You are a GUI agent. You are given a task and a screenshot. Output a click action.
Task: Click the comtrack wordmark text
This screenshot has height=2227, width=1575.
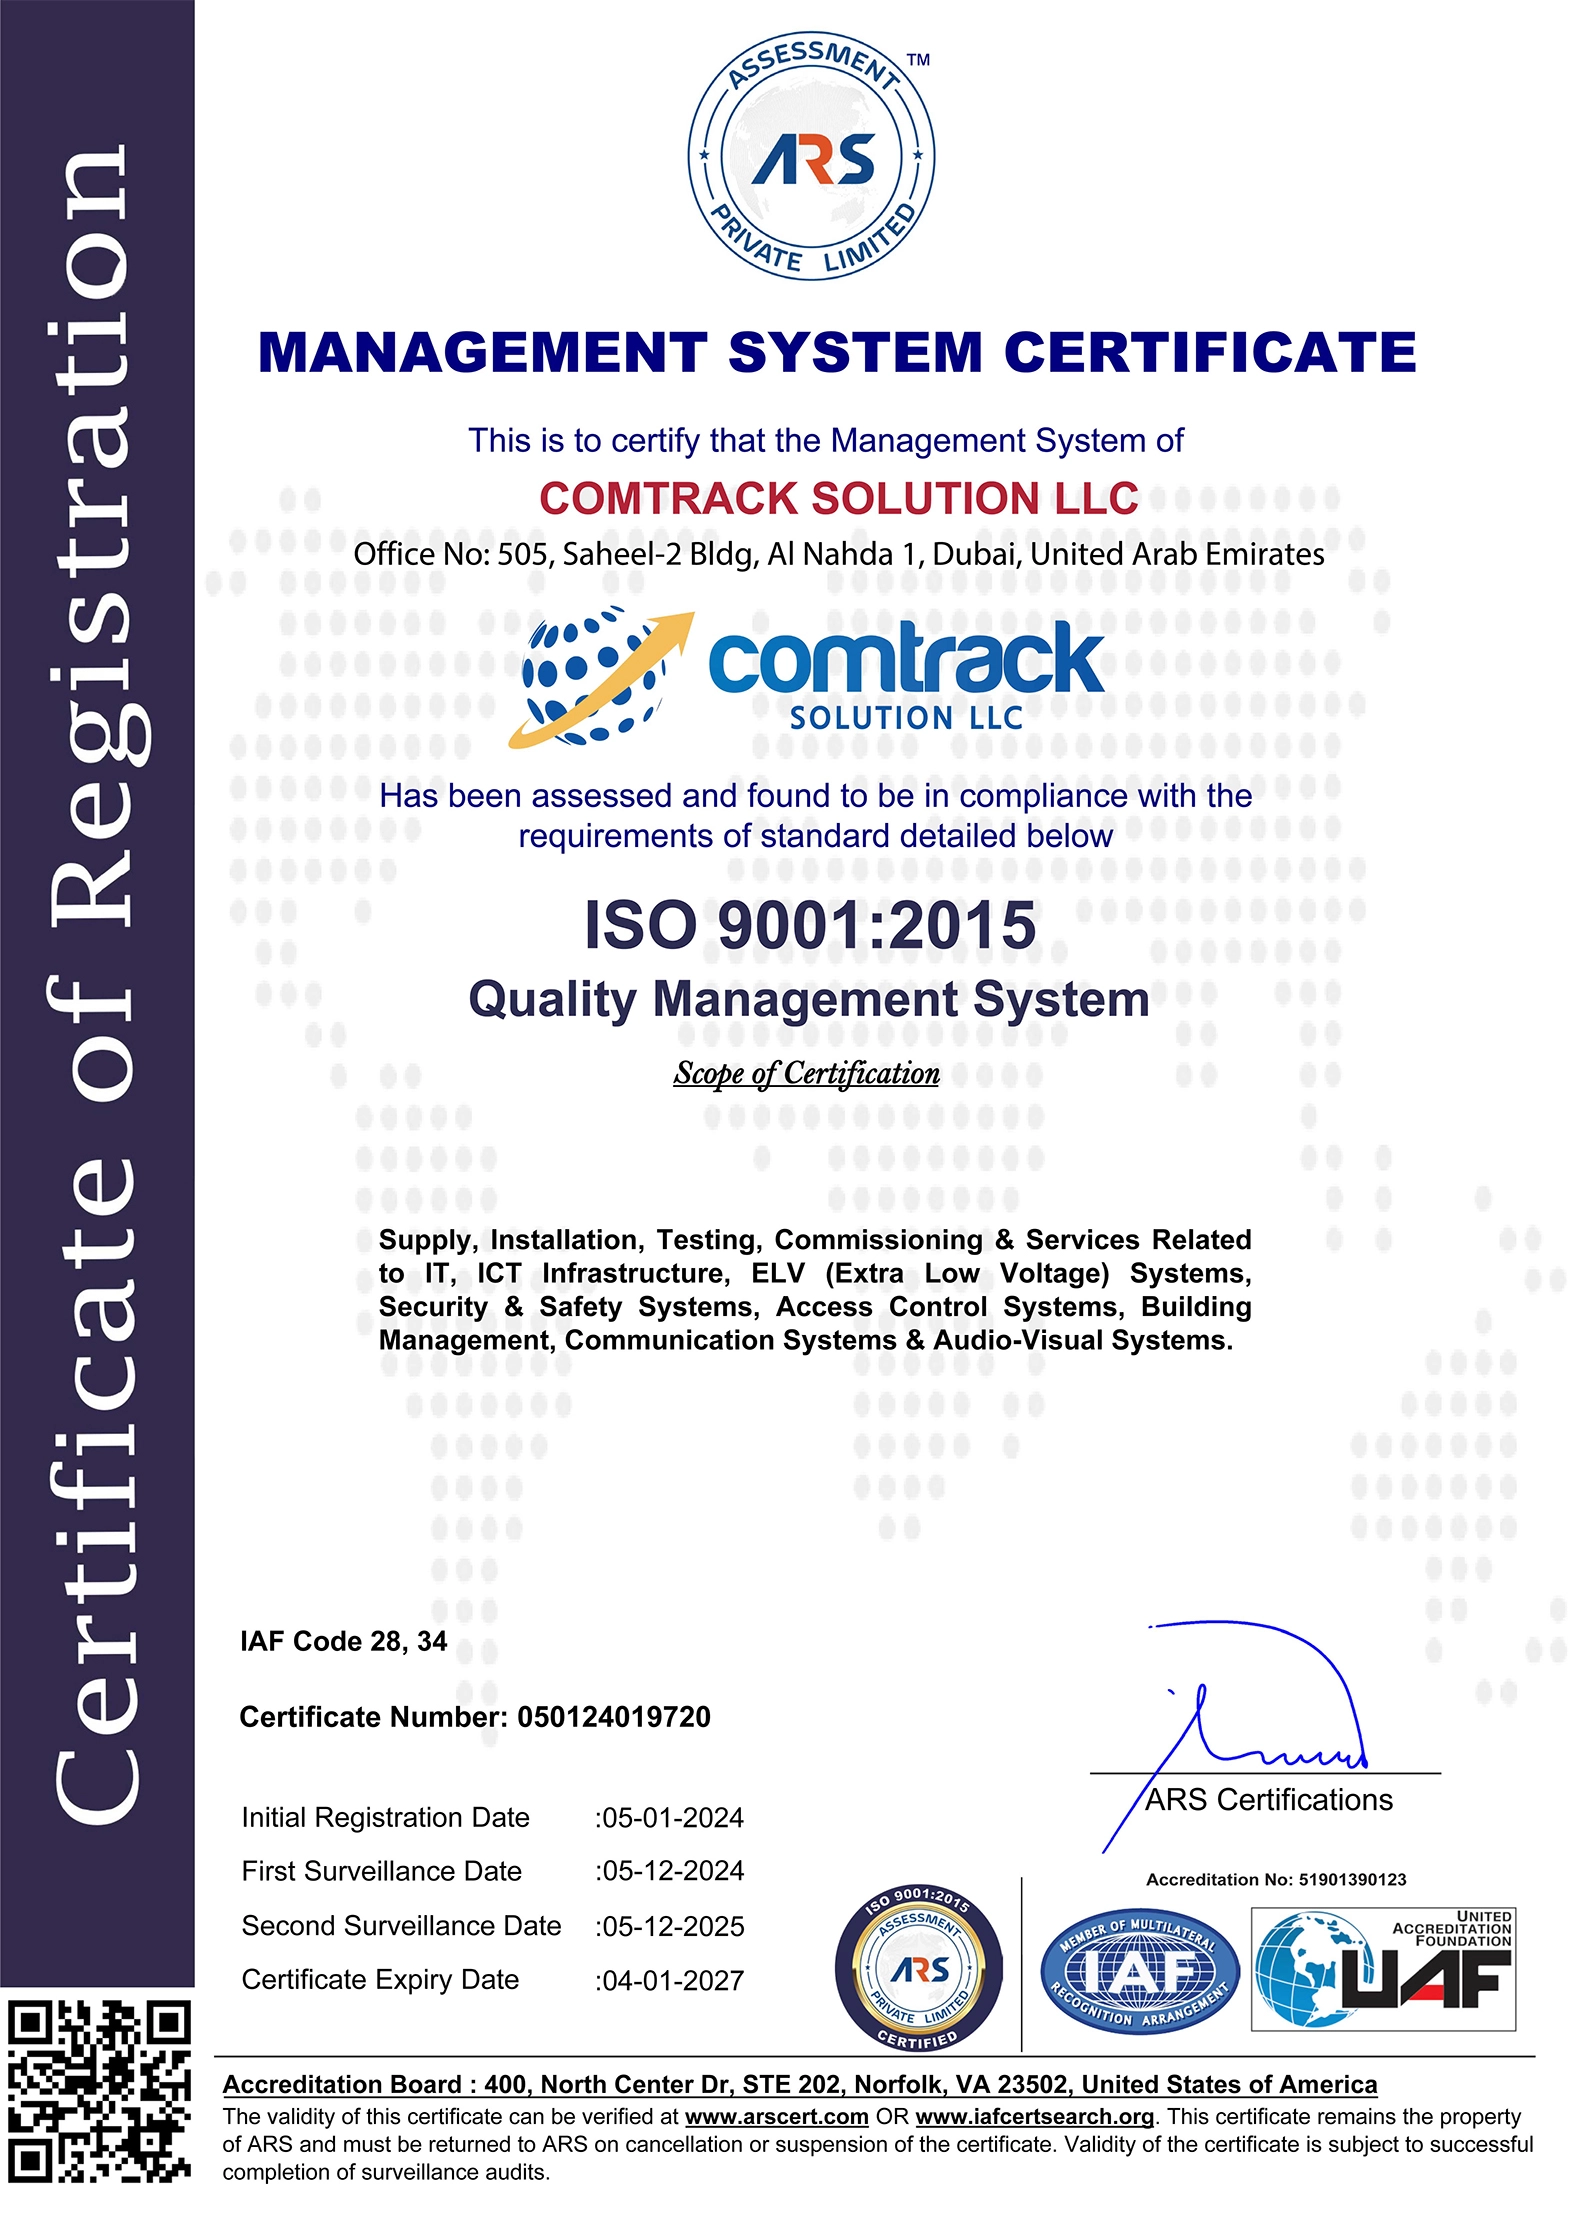[x=906, y=657]
